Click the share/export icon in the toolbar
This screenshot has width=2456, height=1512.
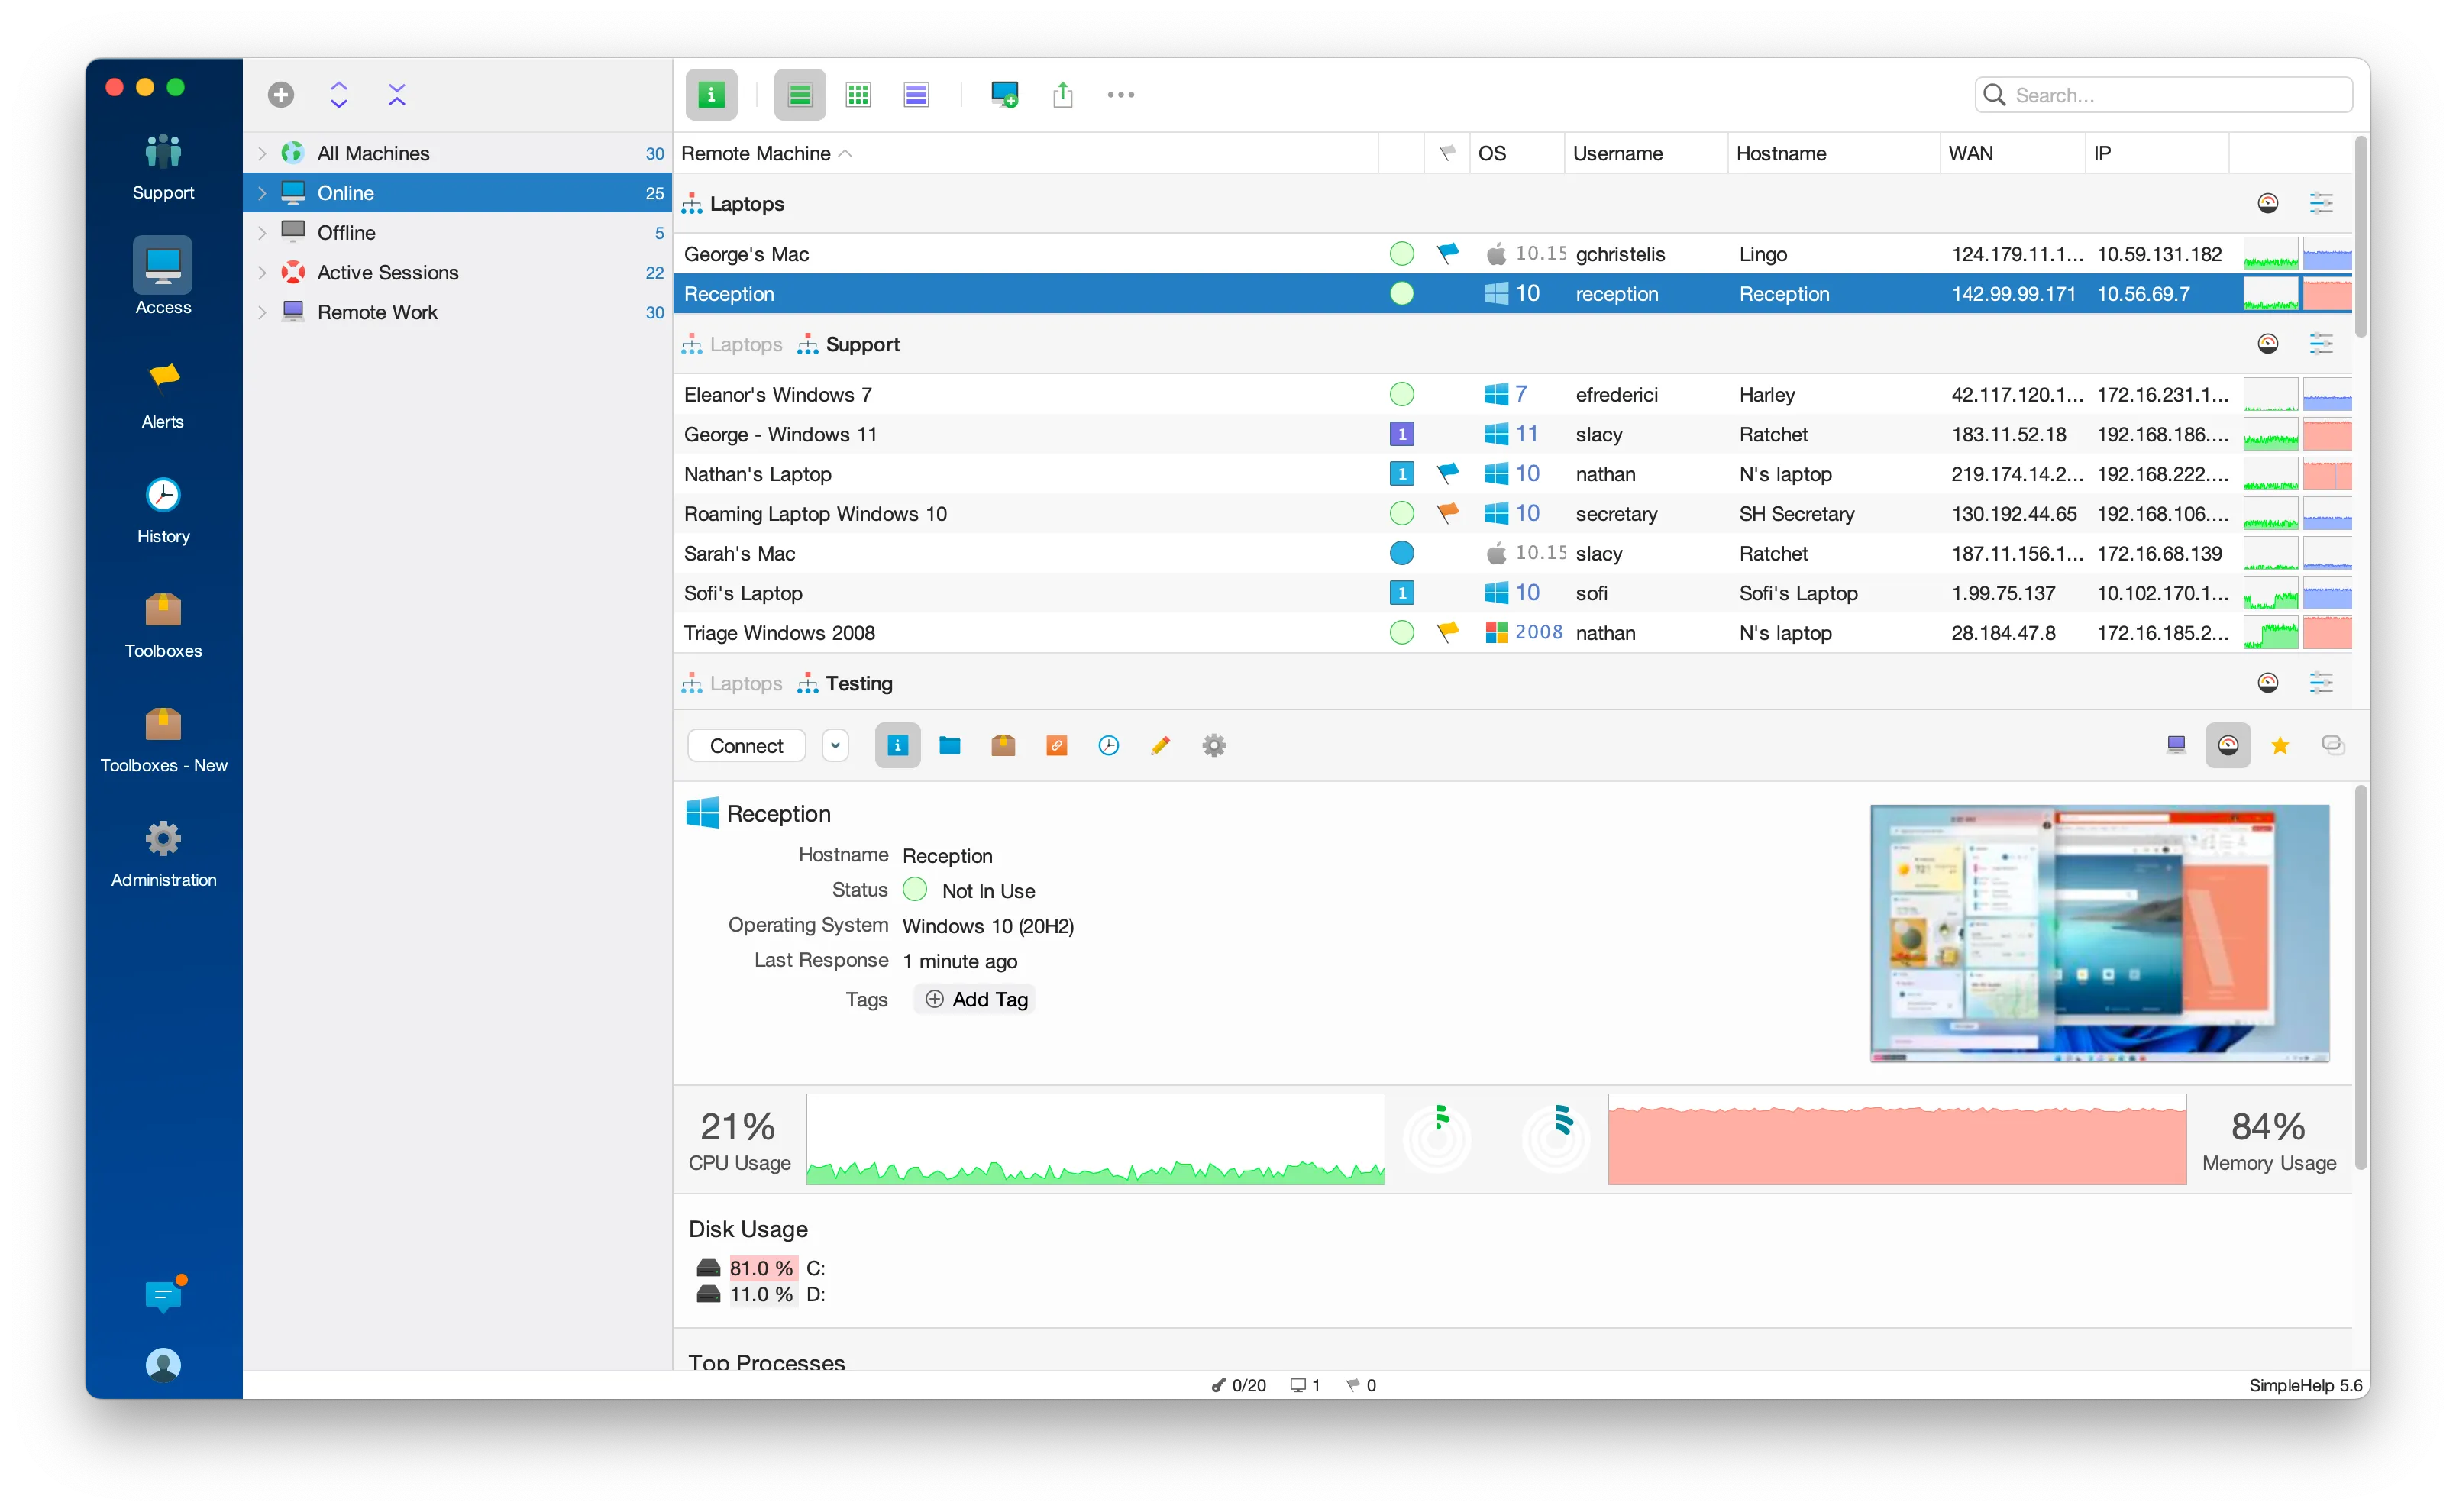tap(1062, 94)
